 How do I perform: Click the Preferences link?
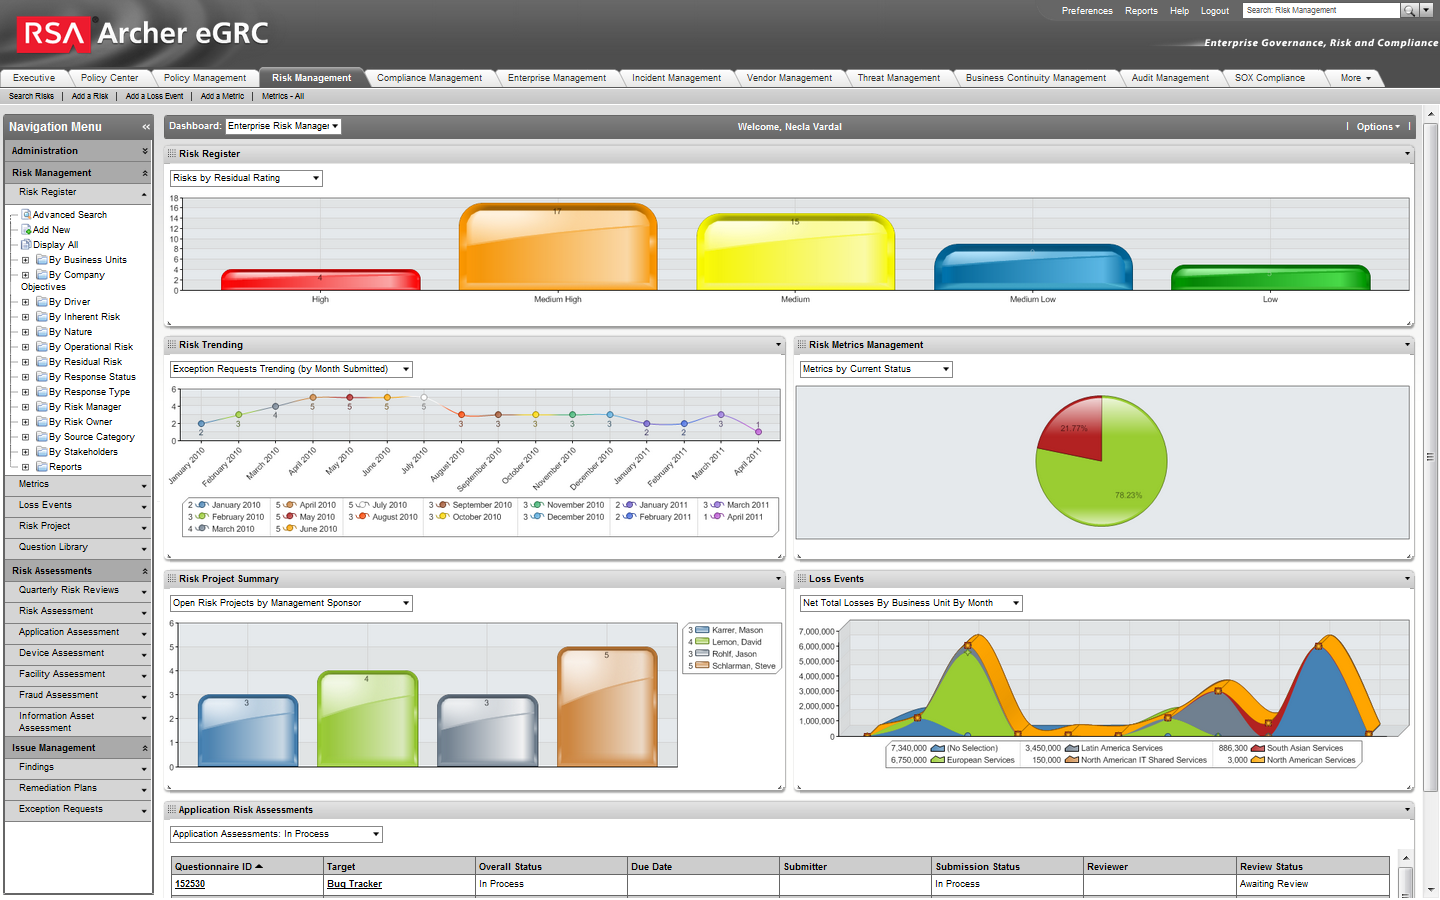pos(1087,11)
